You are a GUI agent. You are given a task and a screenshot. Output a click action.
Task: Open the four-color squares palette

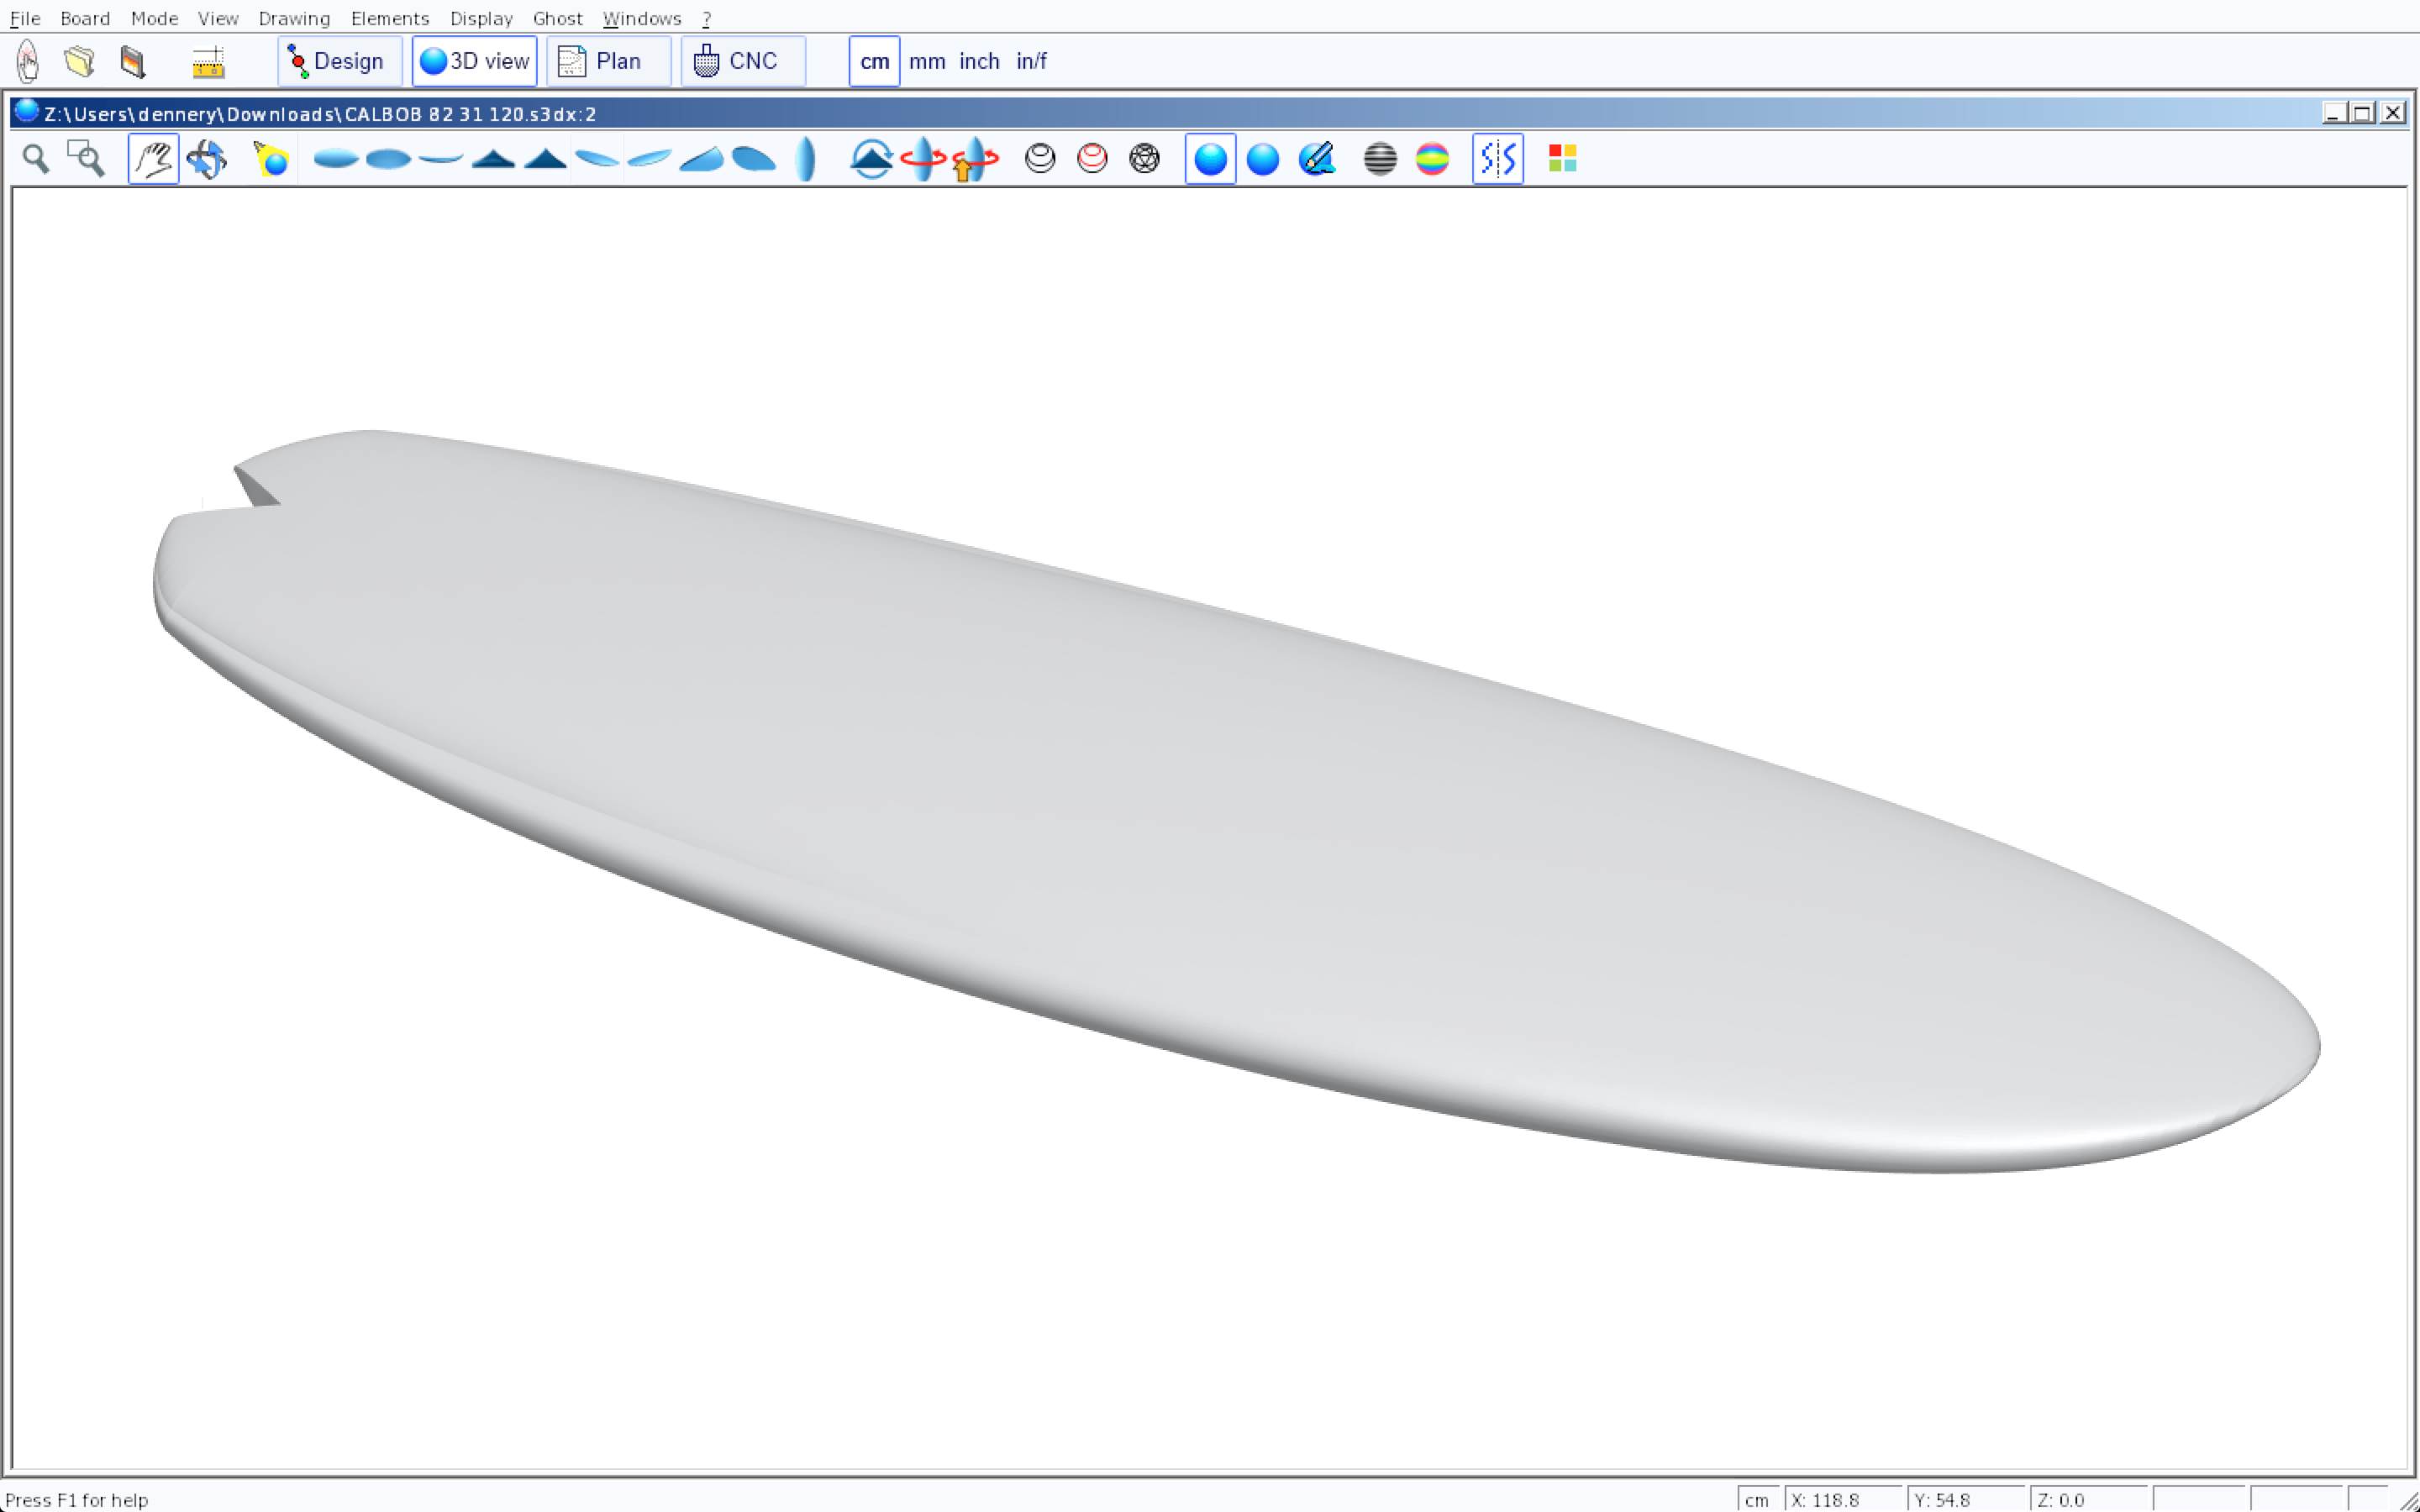tap(1562, 159)
